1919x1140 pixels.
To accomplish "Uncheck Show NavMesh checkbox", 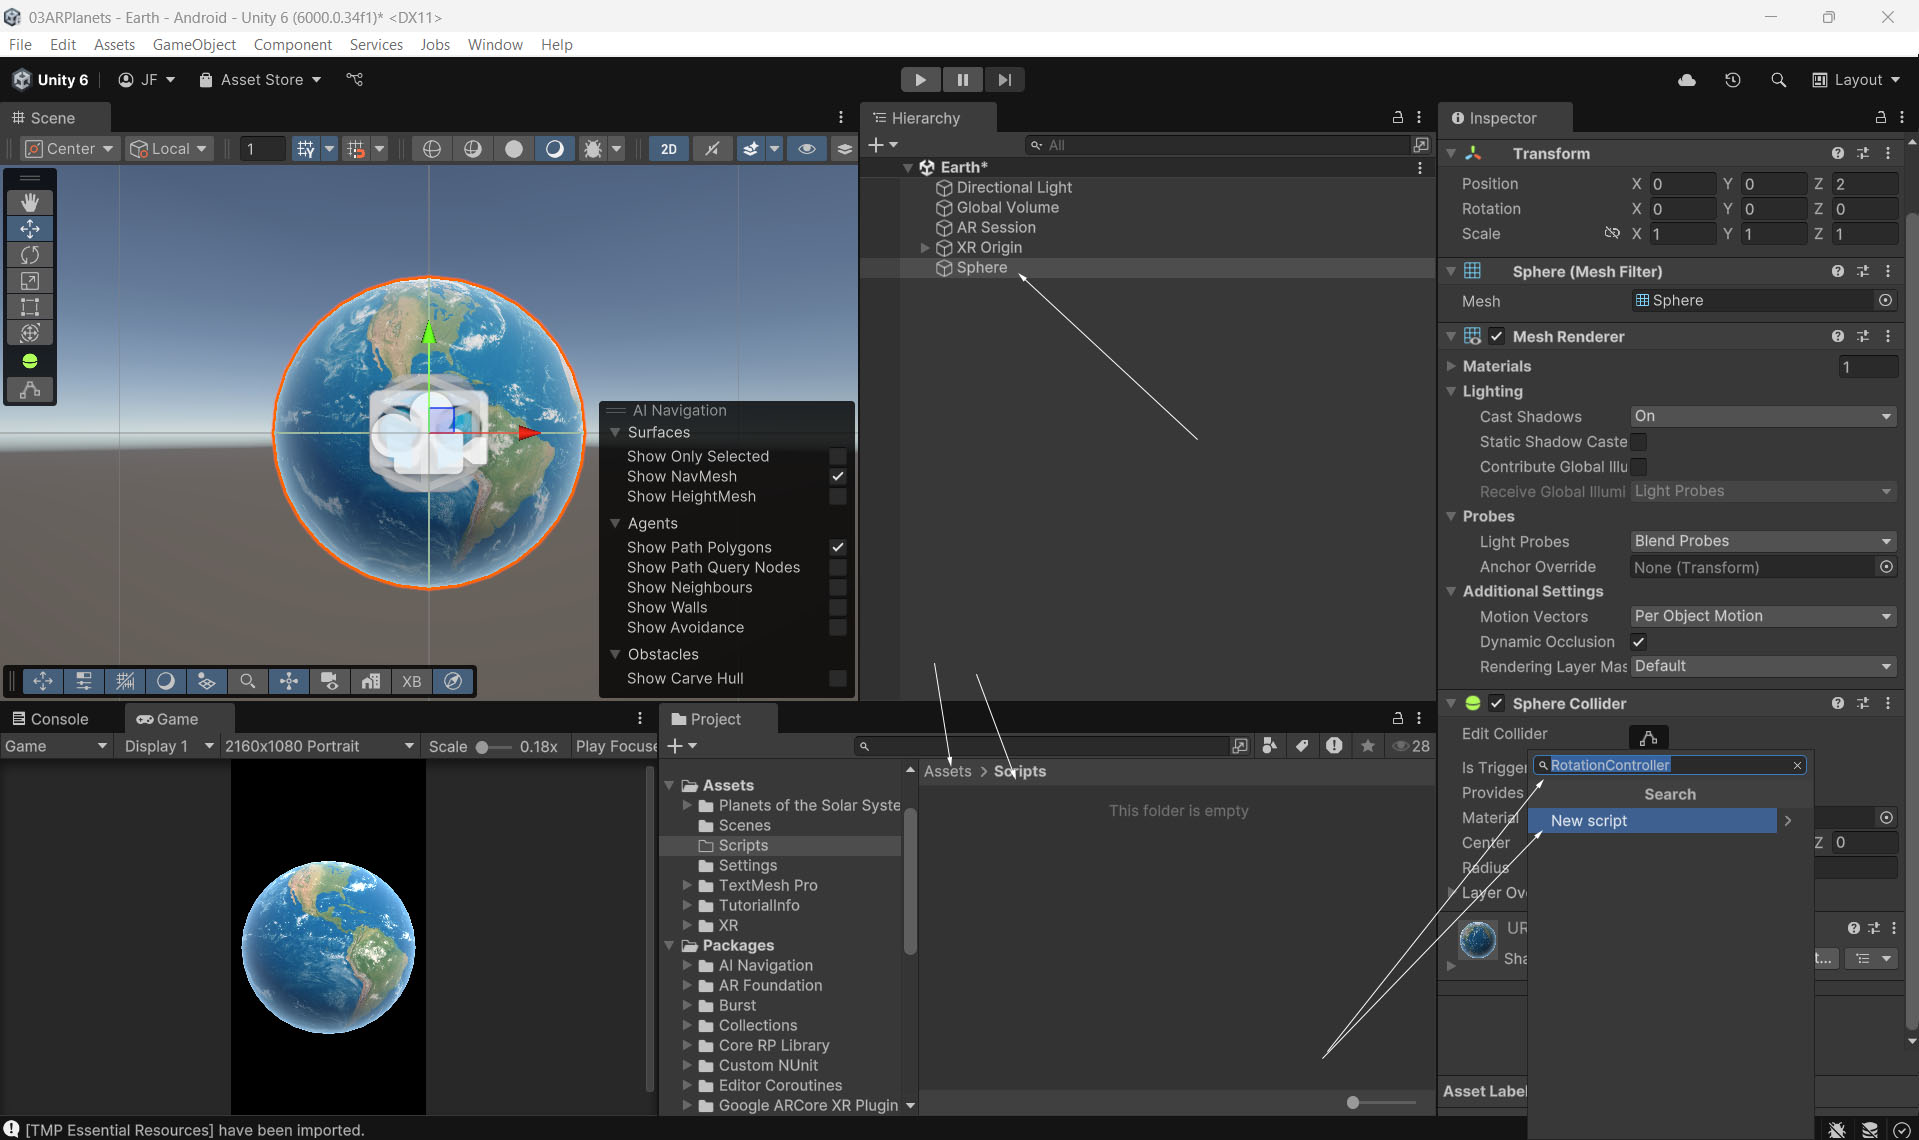I will tap(837, 477).
